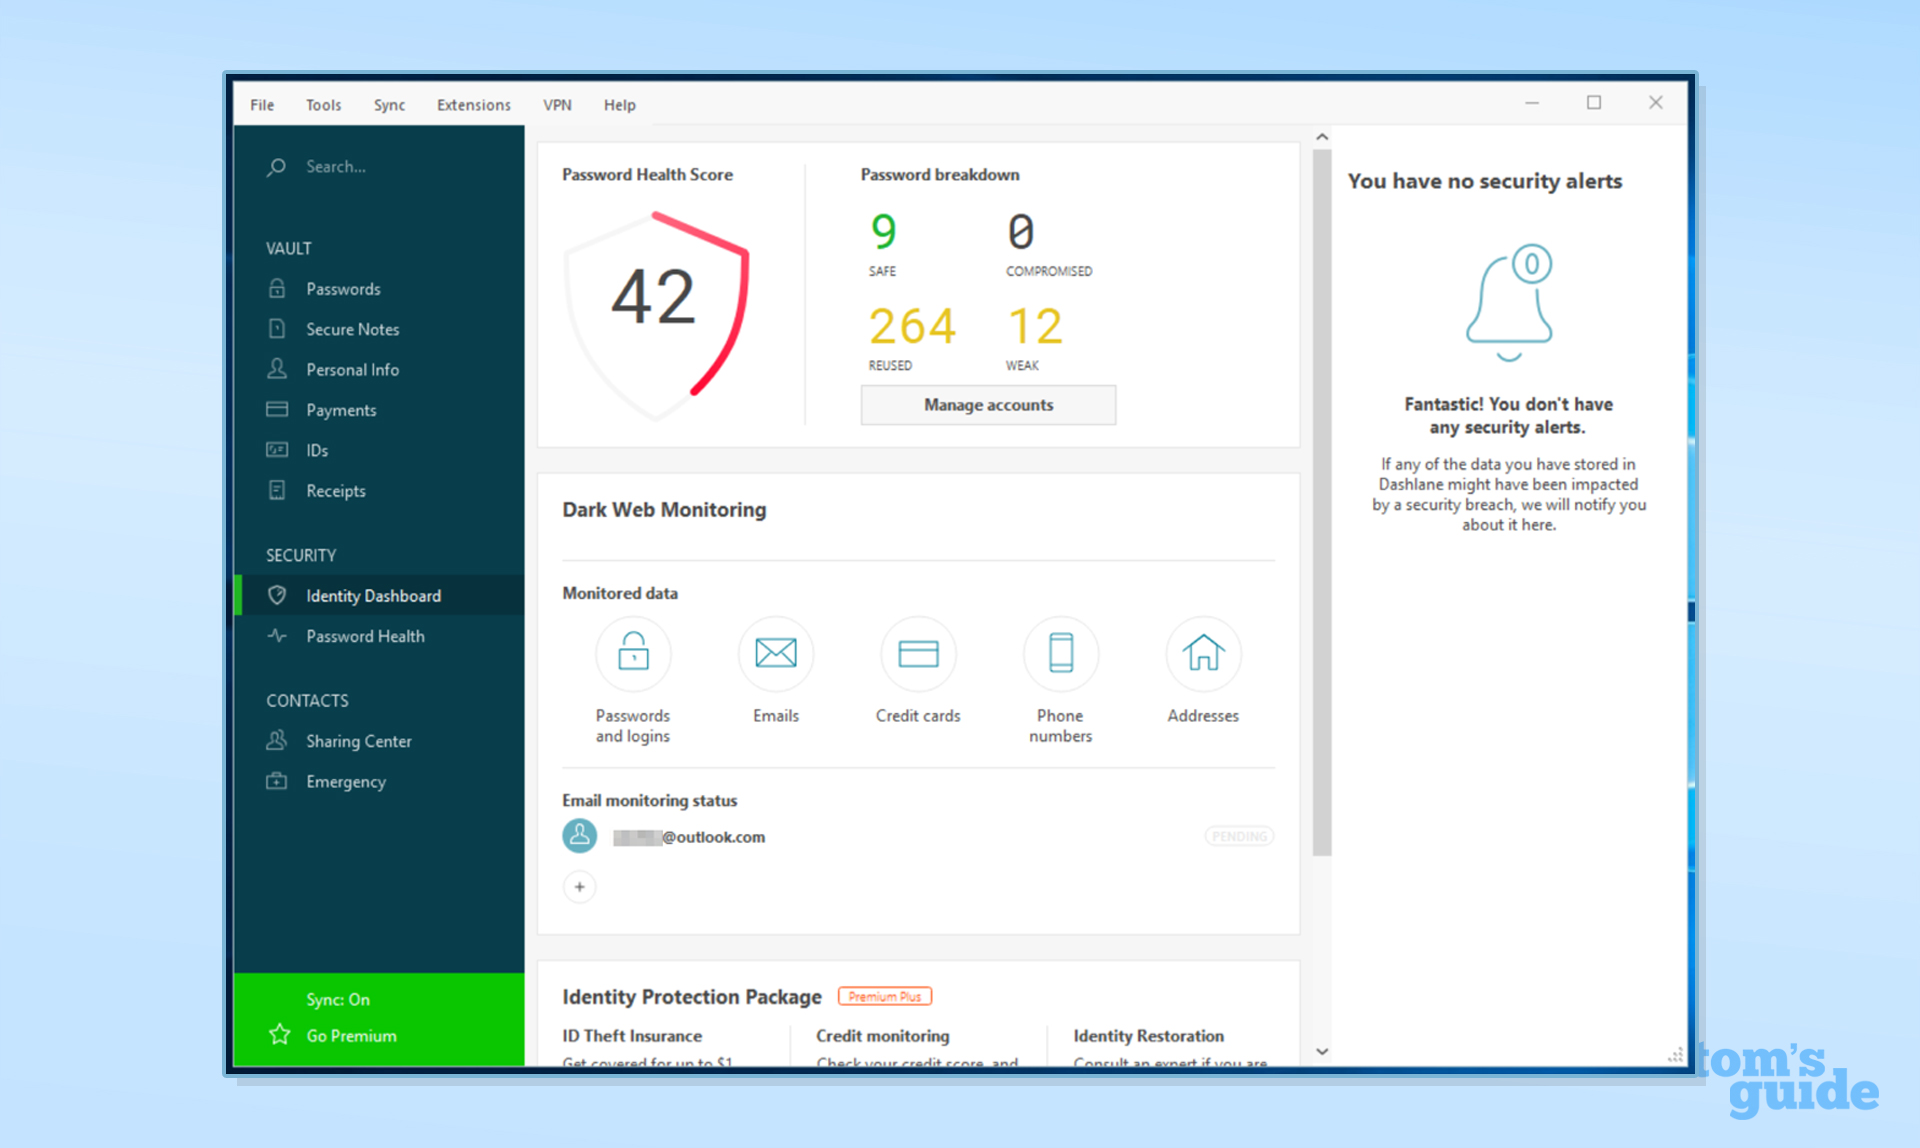Click the search magnifier icon in sidebar
The height and width of the screenshot is (1148, 1920).
click(x=277, y=167)
